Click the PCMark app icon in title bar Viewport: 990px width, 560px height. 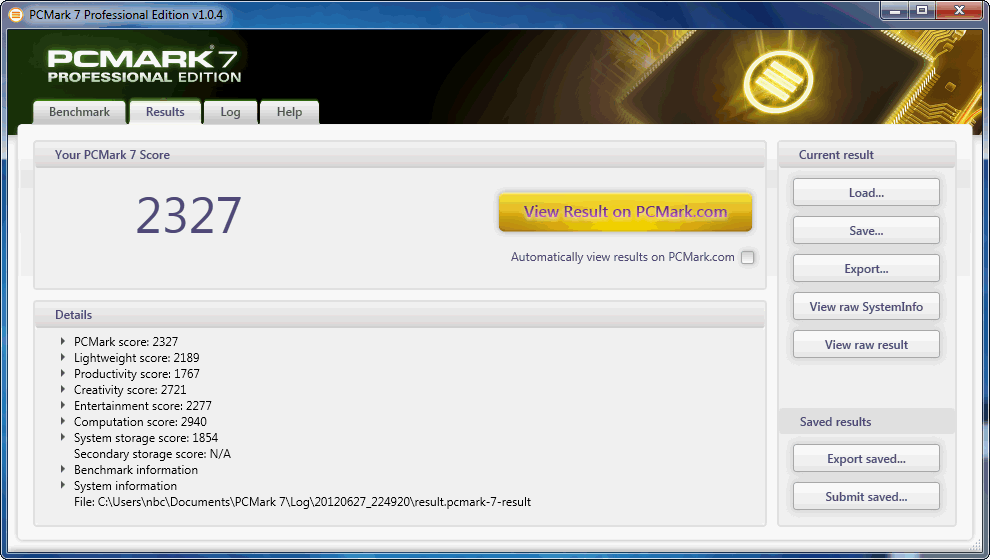point(16,14)
